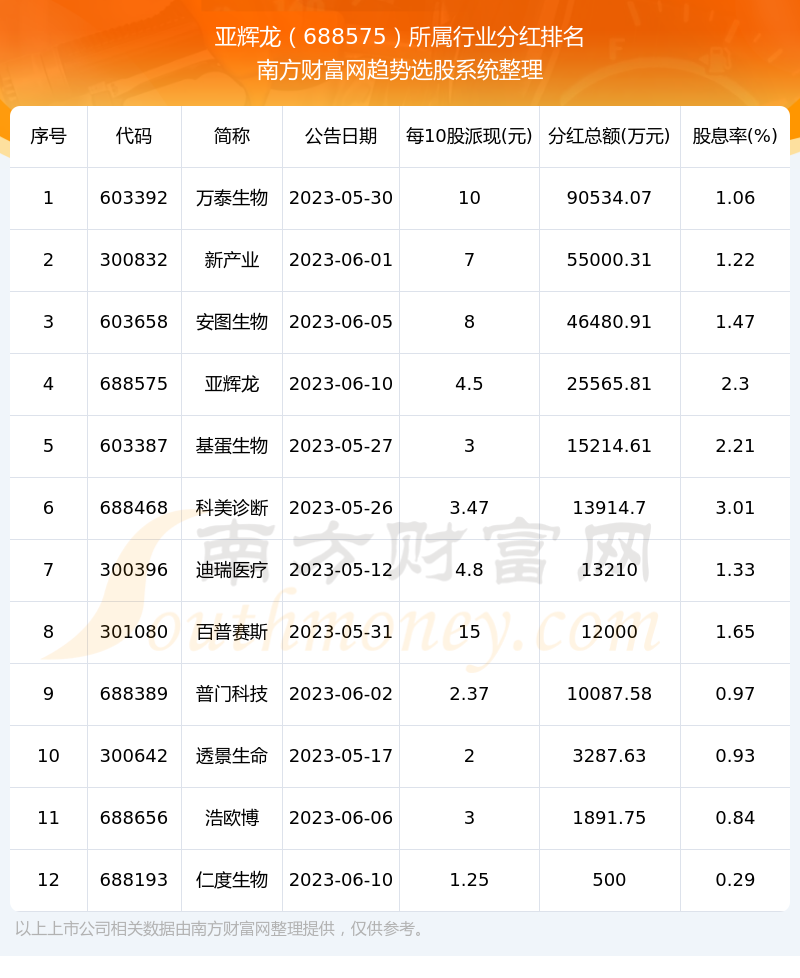Click the name 迪瑞医疗
Image resolution: width=800 pixels, height=978 pixels.
click(x=231, y=569)
